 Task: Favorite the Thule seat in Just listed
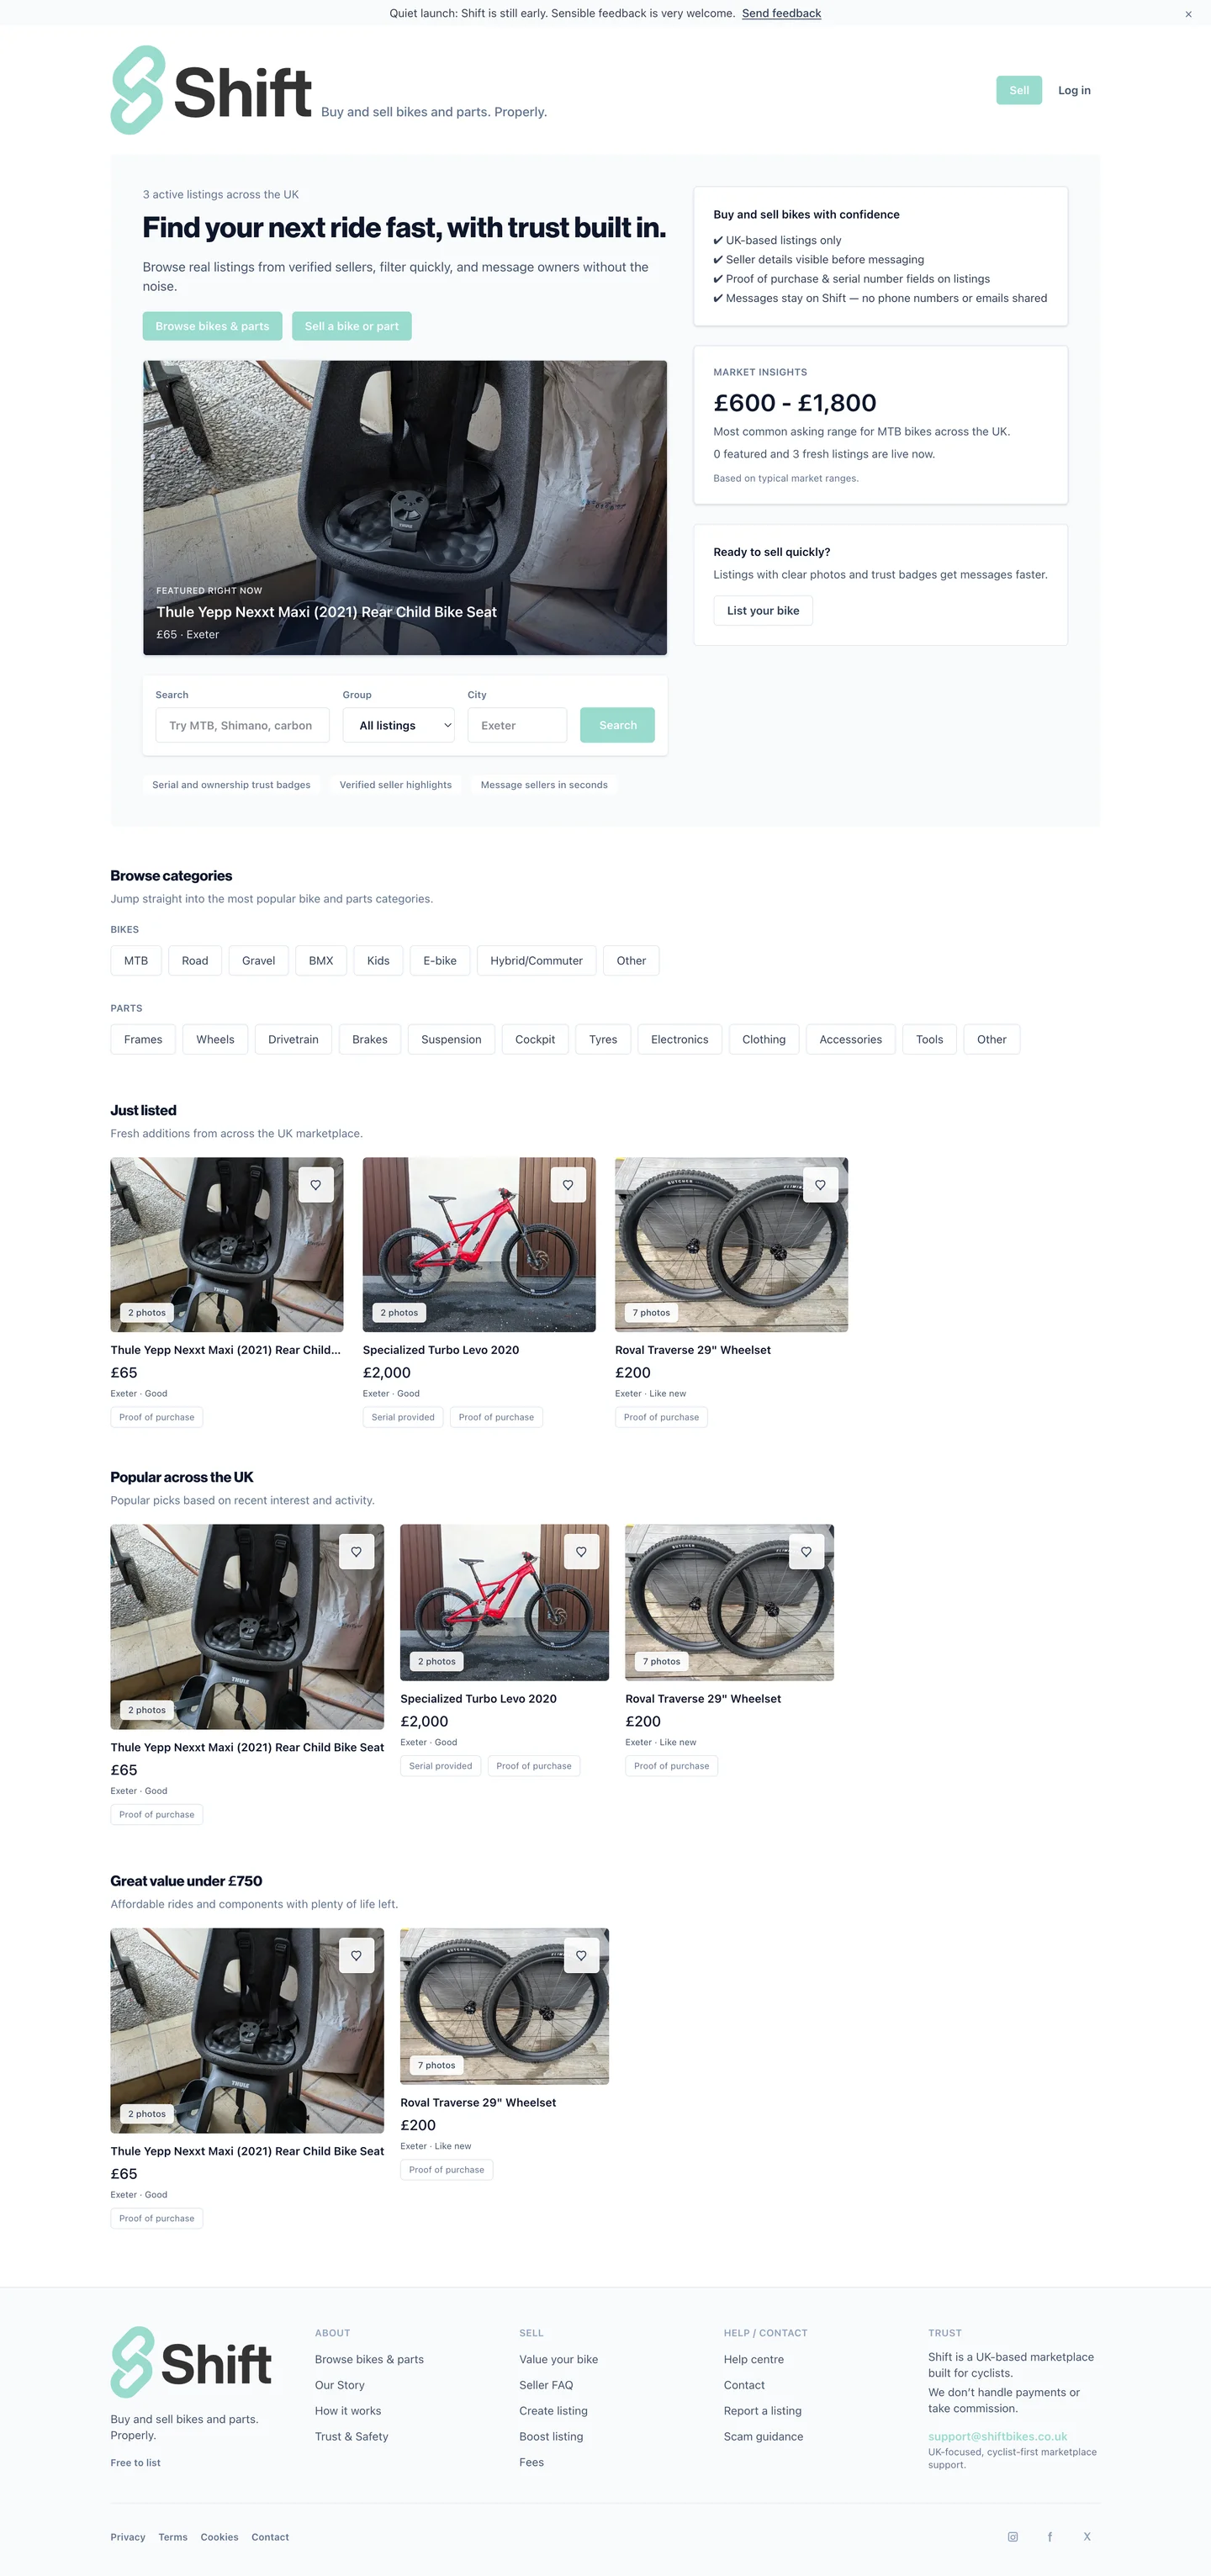tap(316, 1185)
